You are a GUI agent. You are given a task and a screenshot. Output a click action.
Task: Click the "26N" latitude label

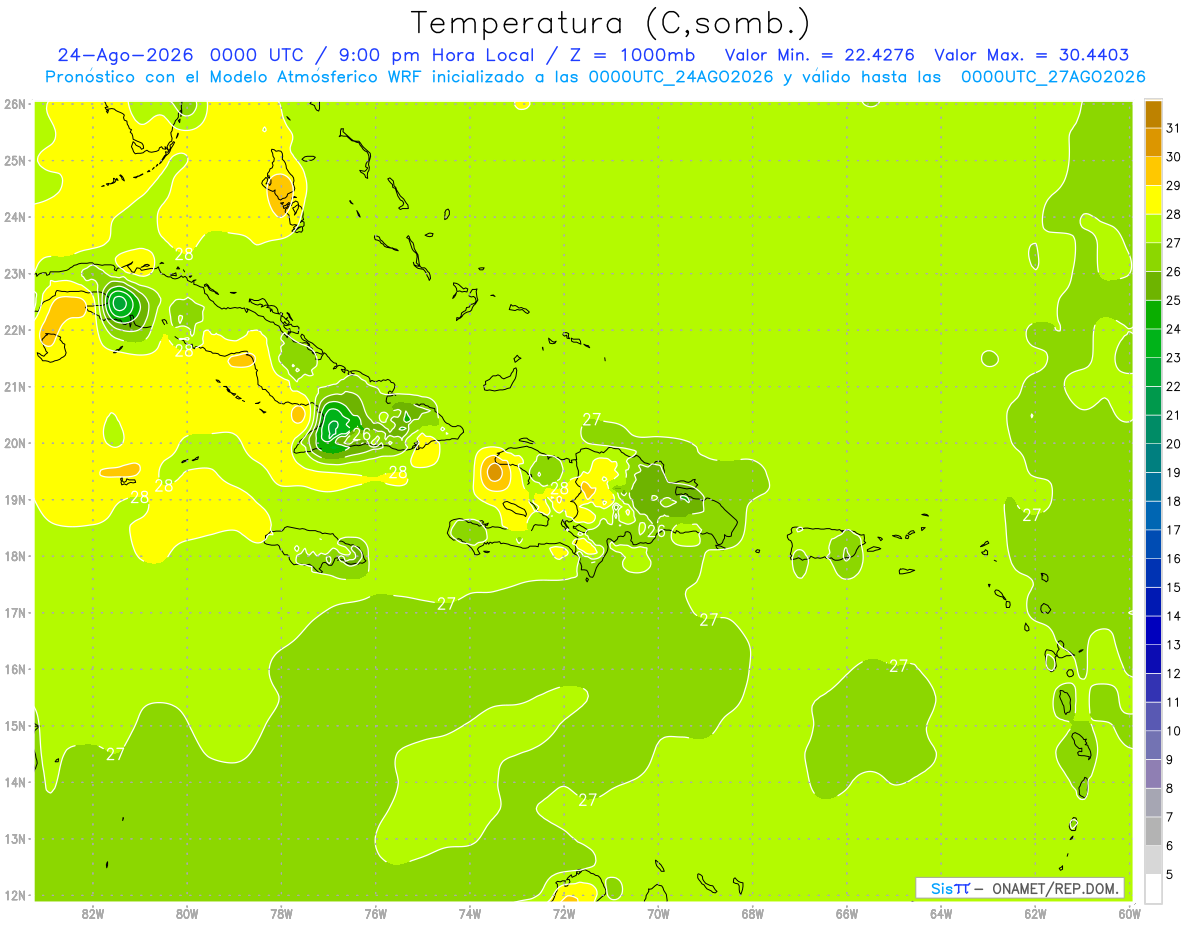(15, 104)
